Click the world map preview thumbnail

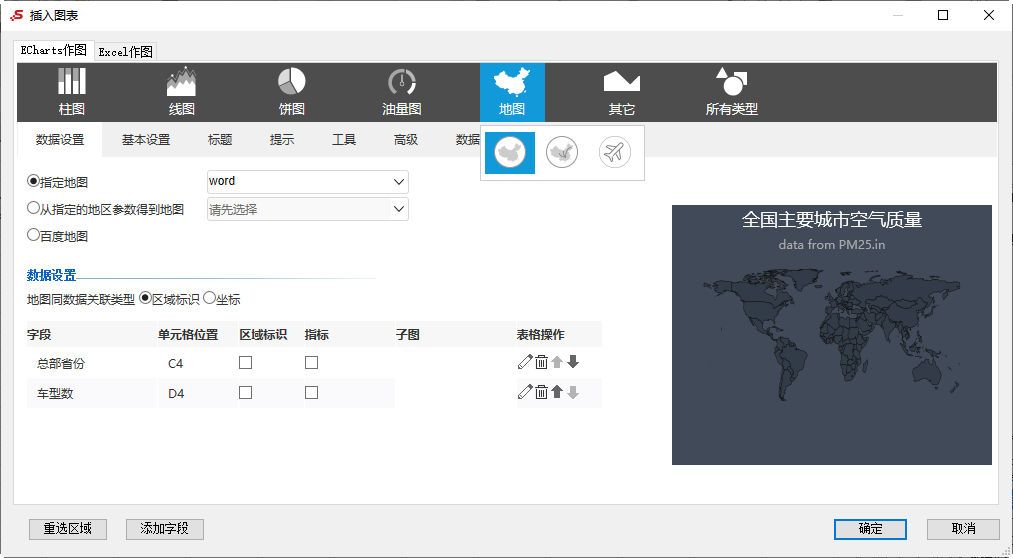(x=831, y=335)
